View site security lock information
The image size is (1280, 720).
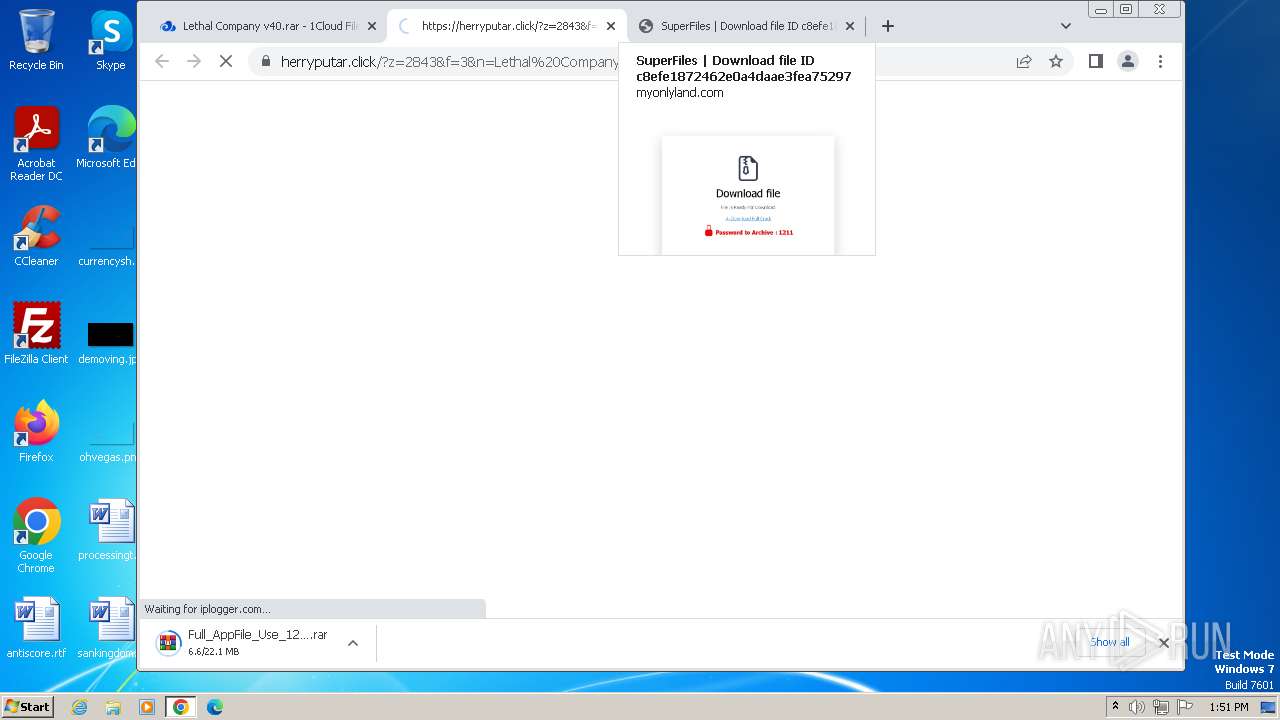tap(265, 61)
